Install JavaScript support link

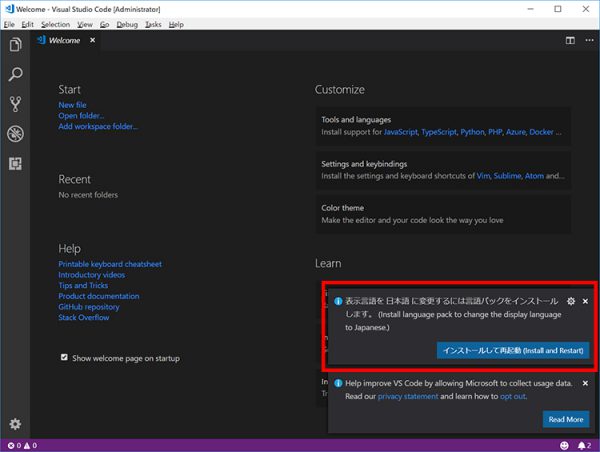click(401, 132)
